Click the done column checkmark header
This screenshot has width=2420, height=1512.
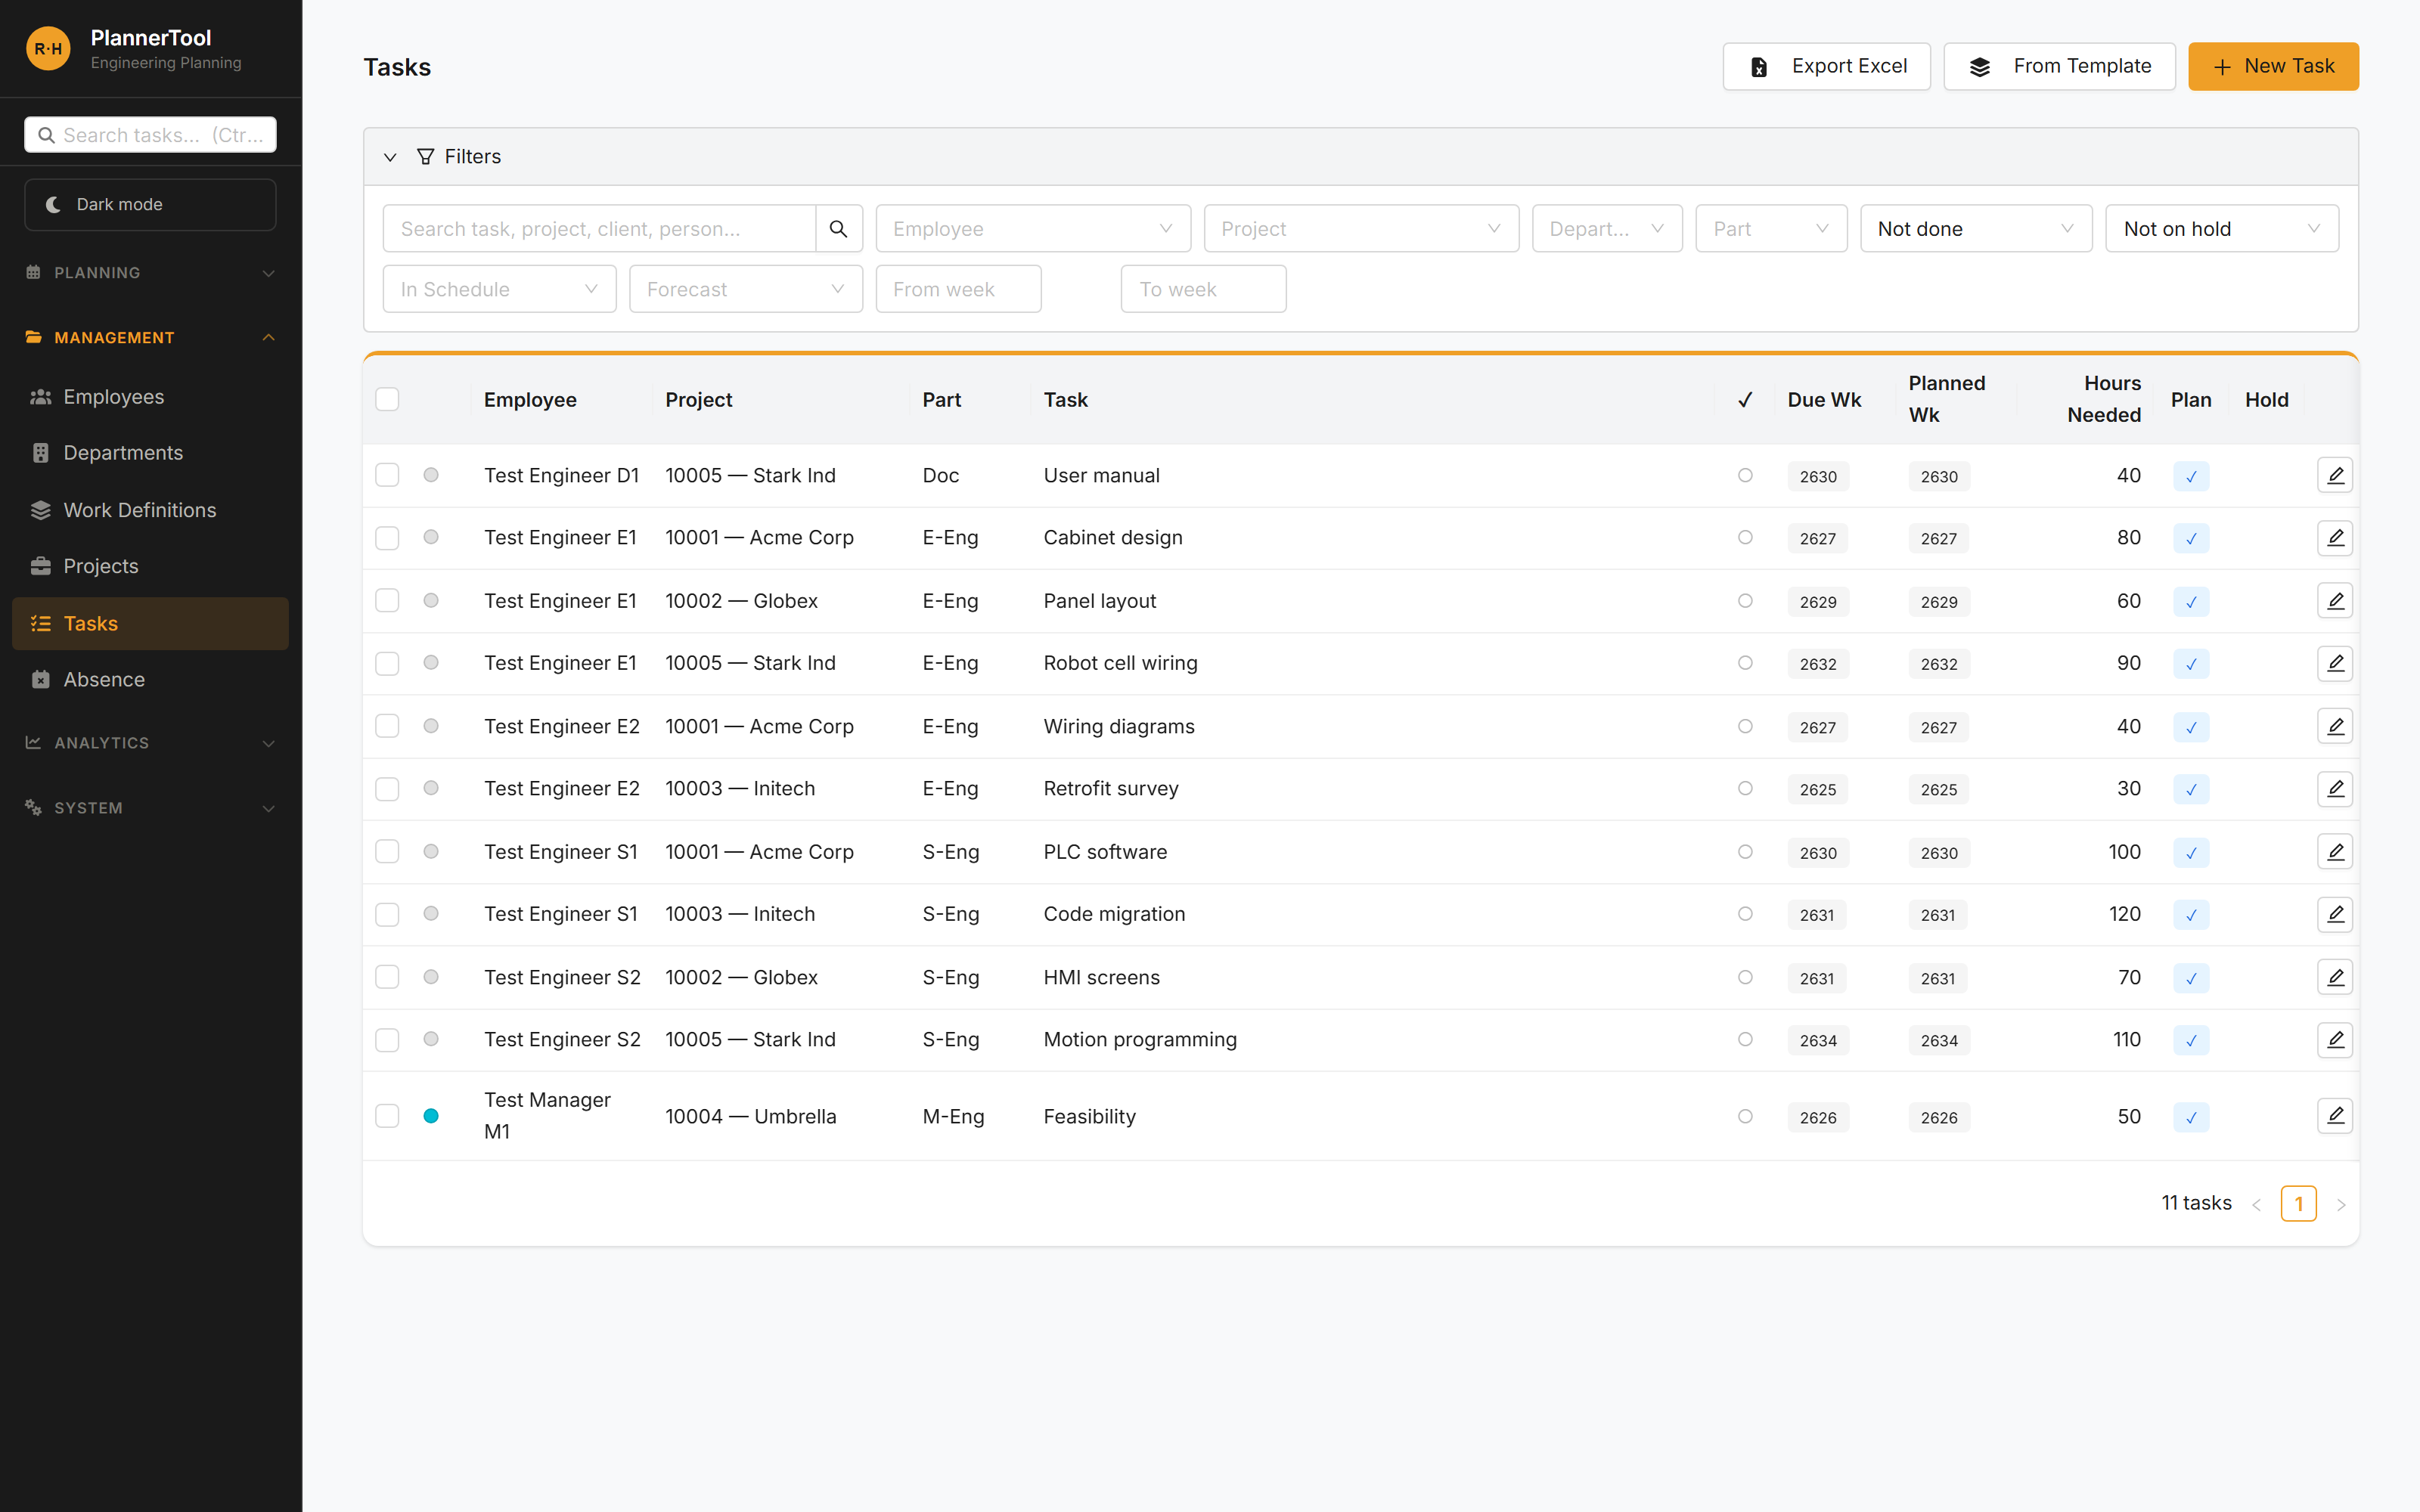click(x=1745, y=400)
